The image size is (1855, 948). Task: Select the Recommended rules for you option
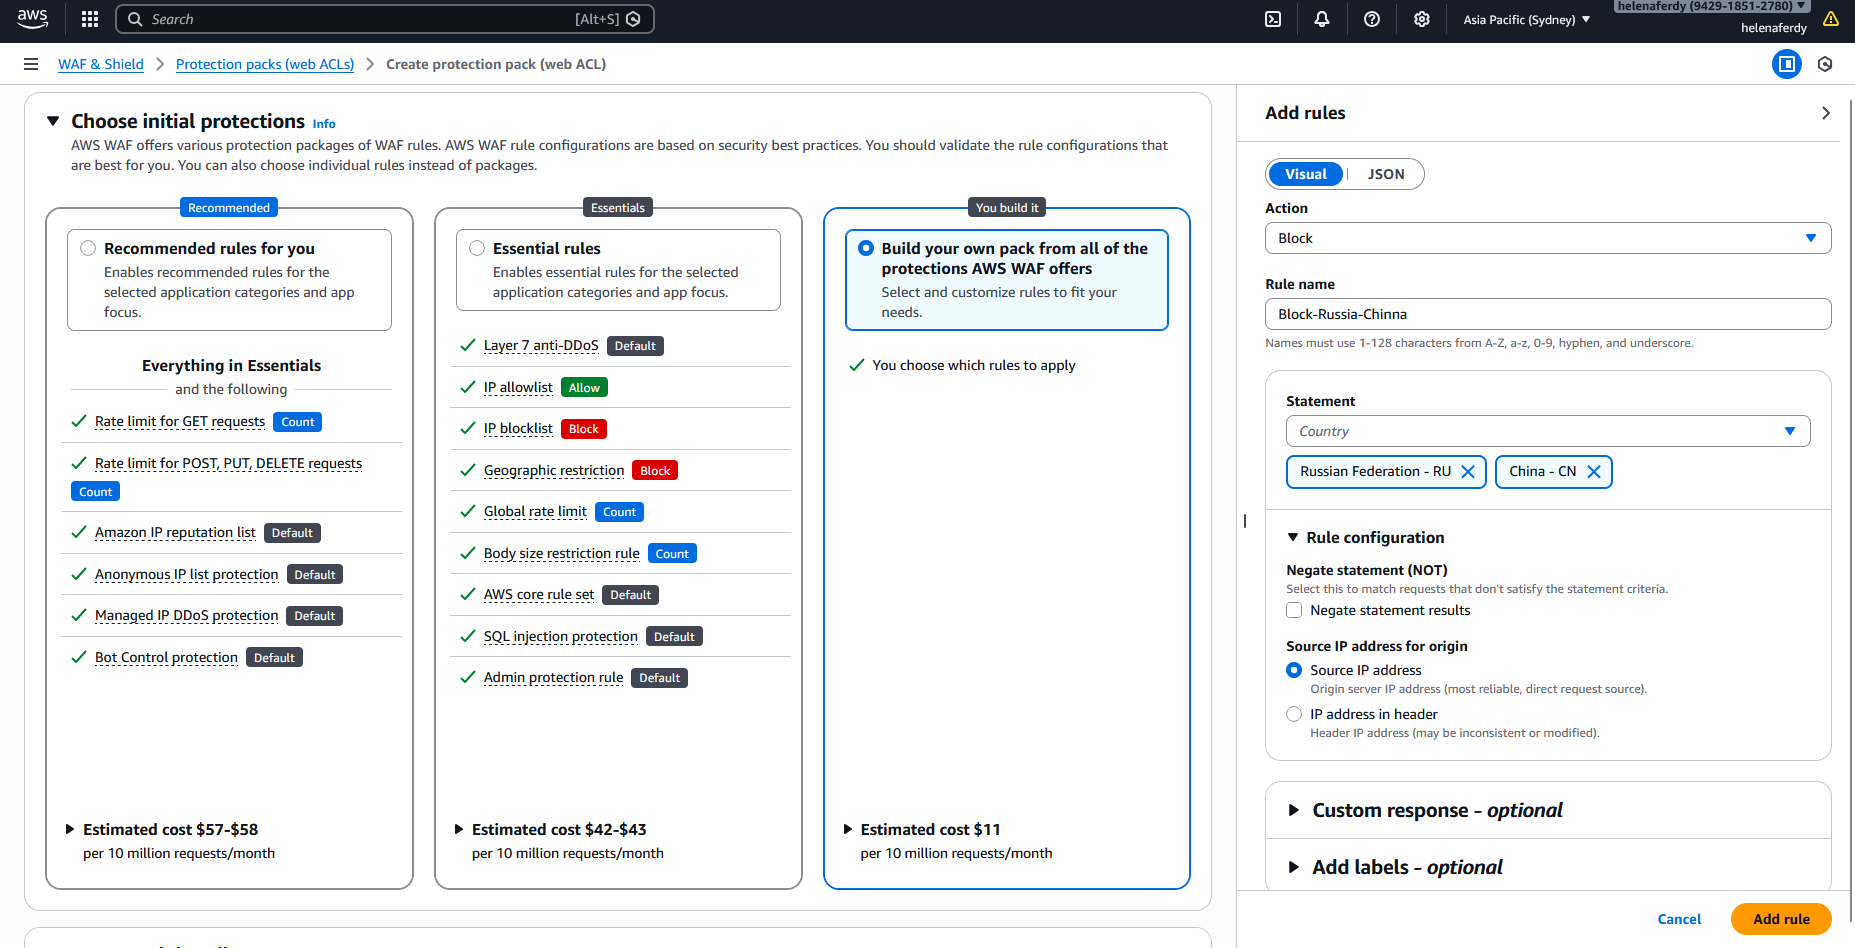click(89, 248)
